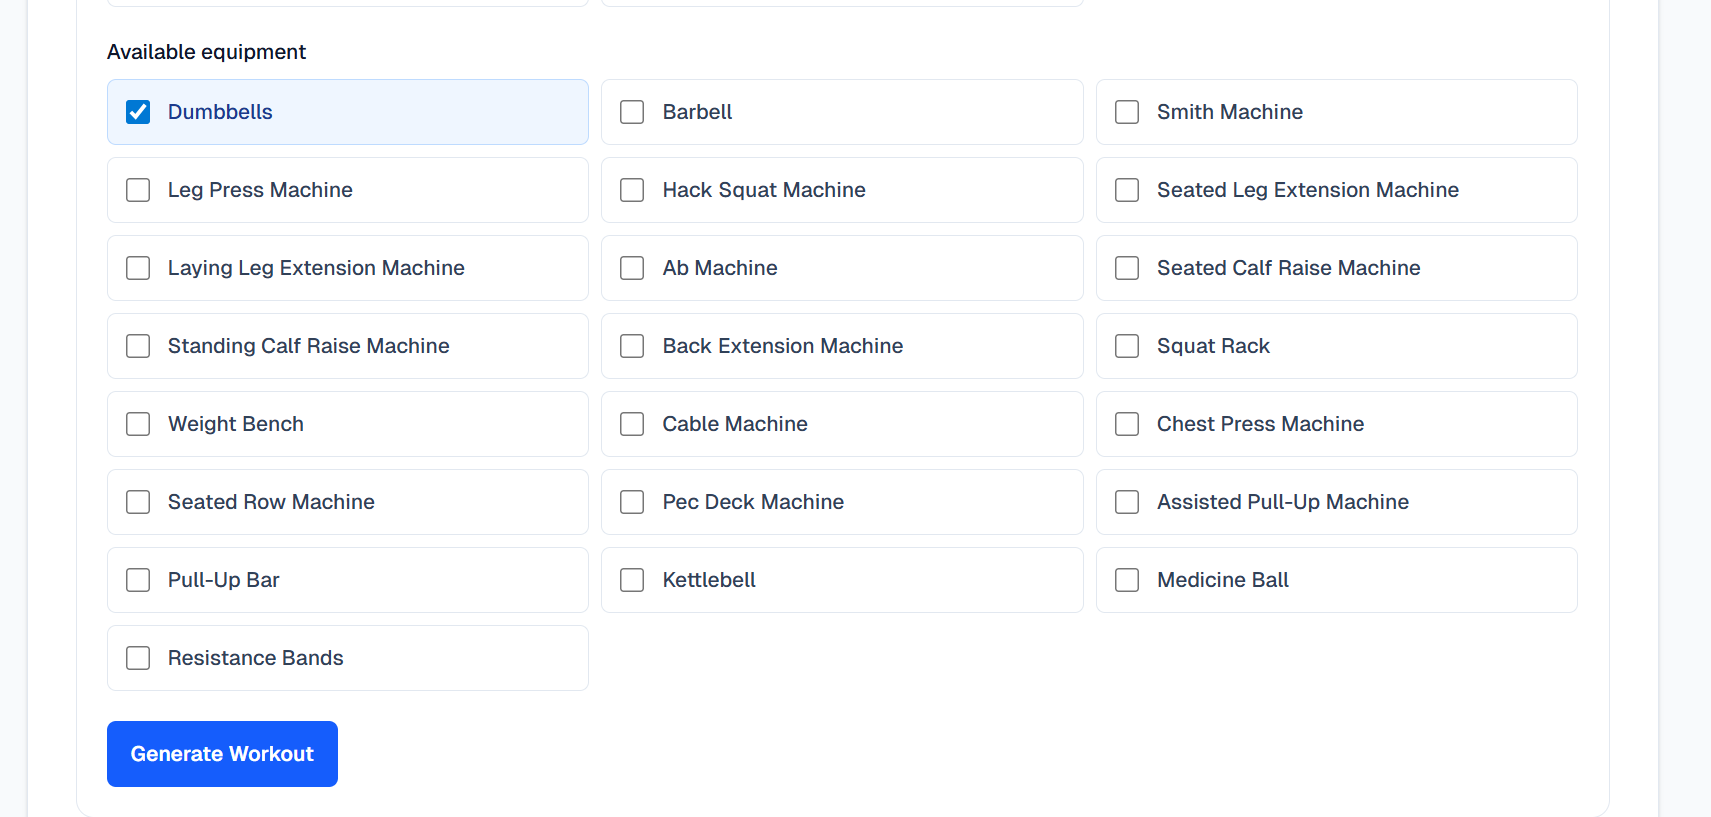Enable Chest Press Machine equipment

[1127, 424]
